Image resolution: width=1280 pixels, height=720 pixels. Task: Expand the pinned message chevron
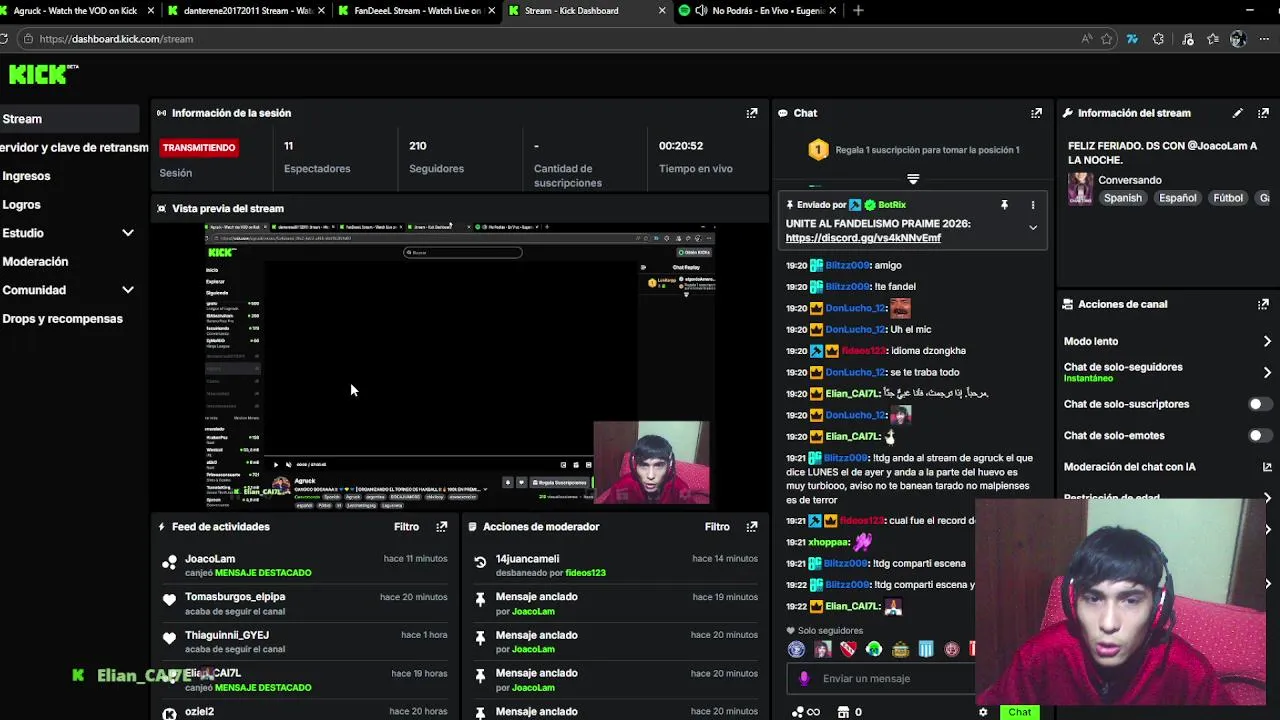click(1033, 228)
